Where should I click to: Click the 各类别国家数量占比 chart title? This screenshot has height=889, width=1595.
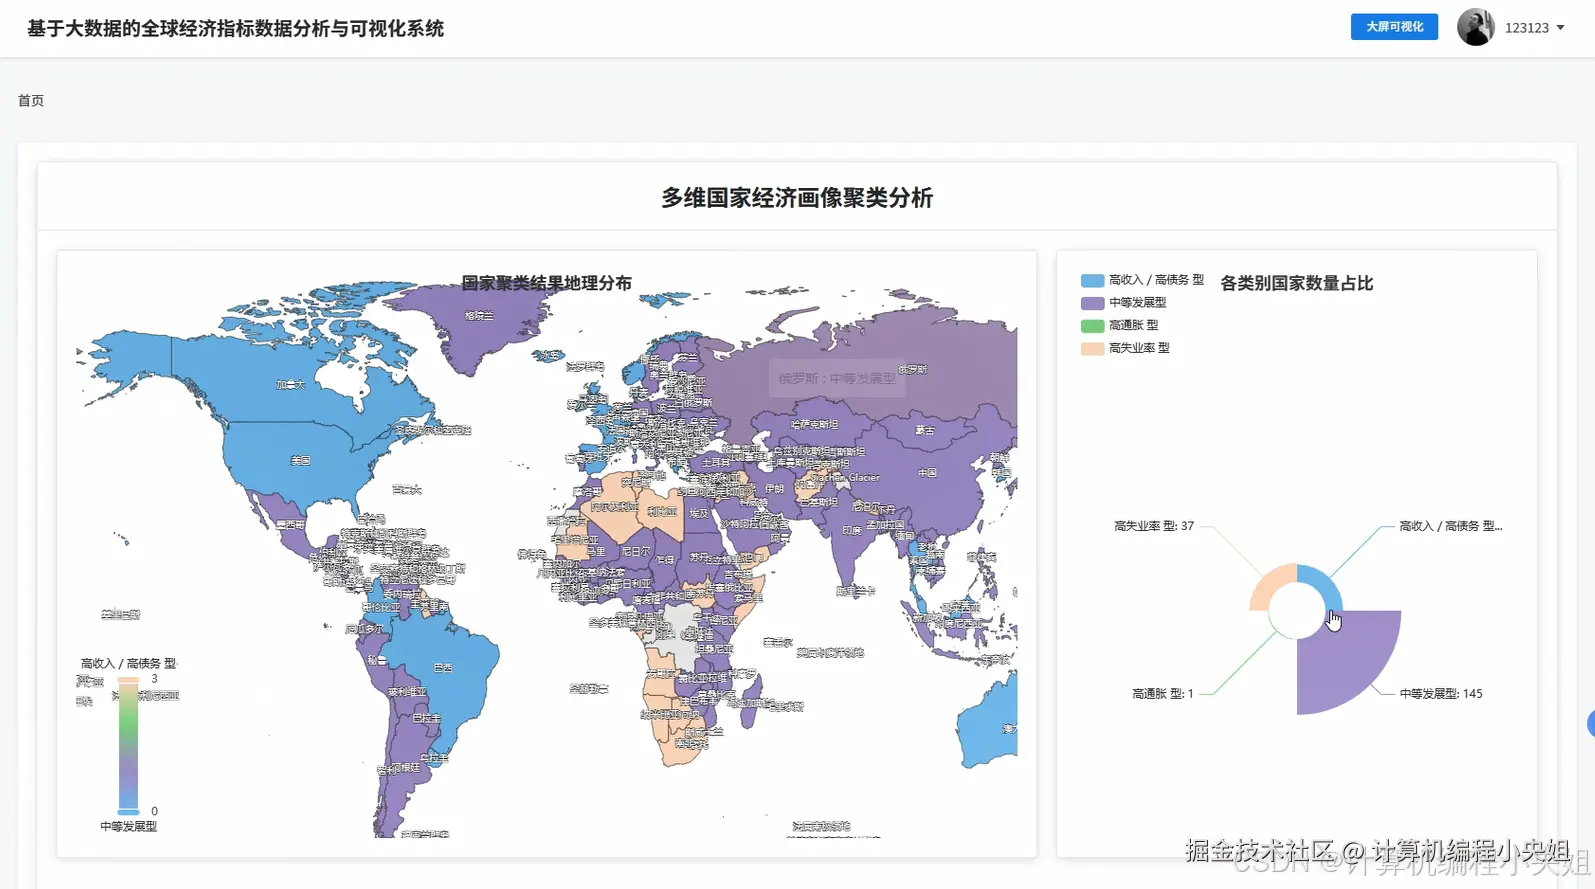click(x=1297, y=283)
